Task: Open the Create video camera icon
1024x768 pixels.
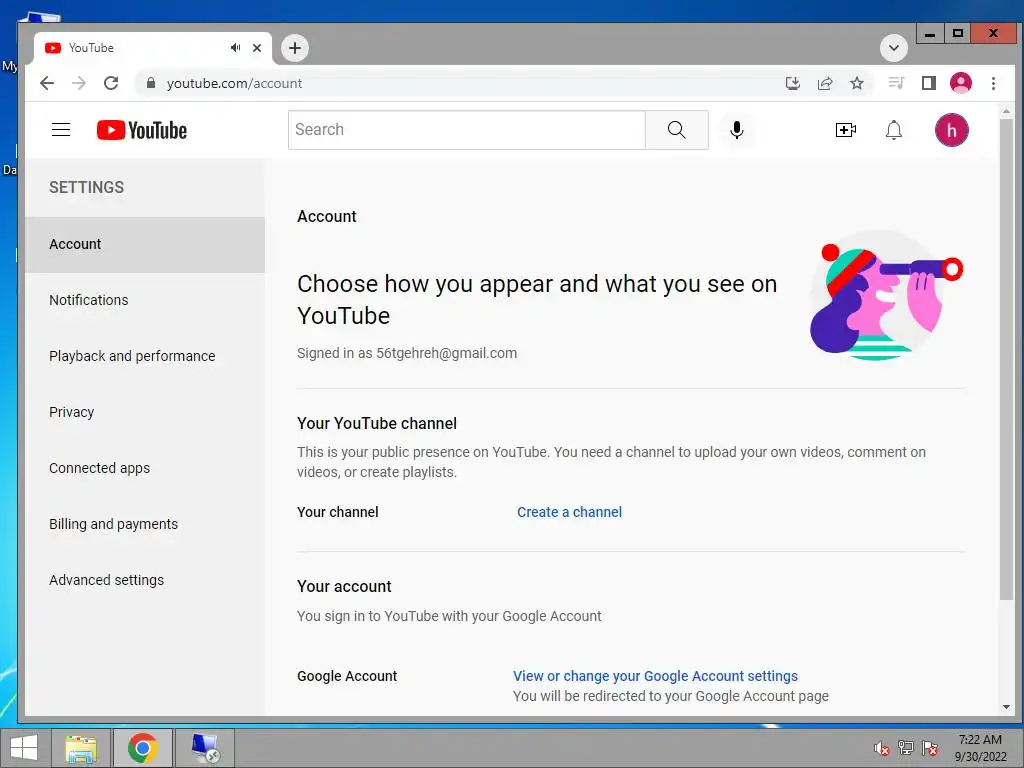Action: pos(846,130)
